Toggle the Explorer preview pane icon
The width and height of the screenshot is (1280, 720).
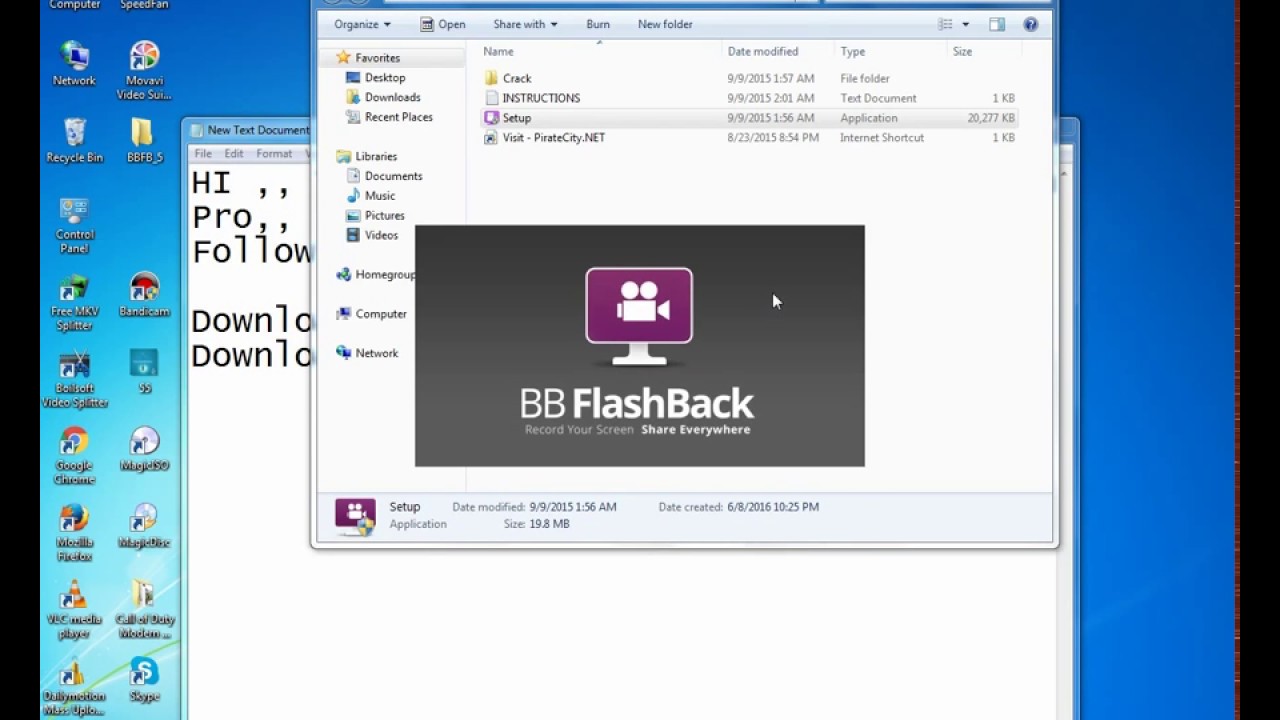997,24
